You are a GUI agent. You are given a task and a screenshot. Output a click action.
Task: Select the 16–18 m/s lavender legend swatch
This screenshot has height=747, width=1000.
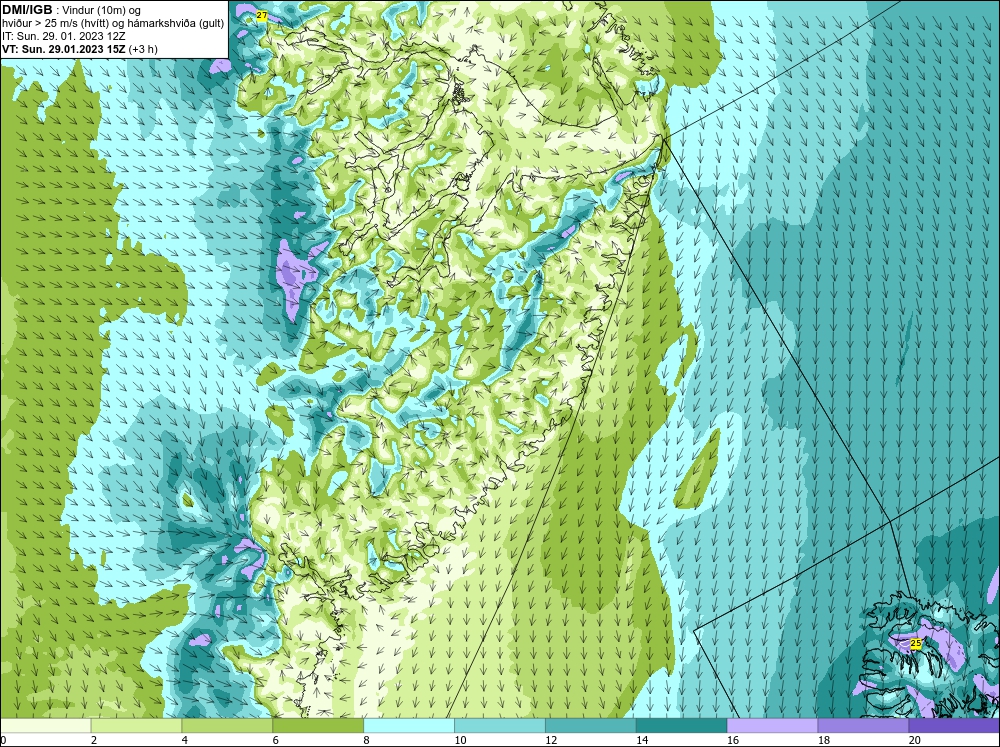click(x=772, y=725)
